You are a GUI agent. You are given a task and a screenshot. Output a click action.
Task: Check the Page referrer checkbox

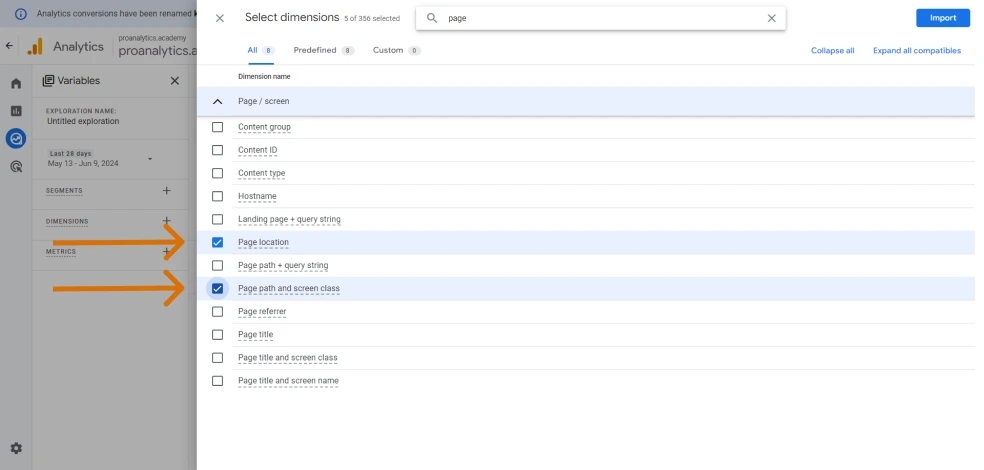click(x=217, y=312)
